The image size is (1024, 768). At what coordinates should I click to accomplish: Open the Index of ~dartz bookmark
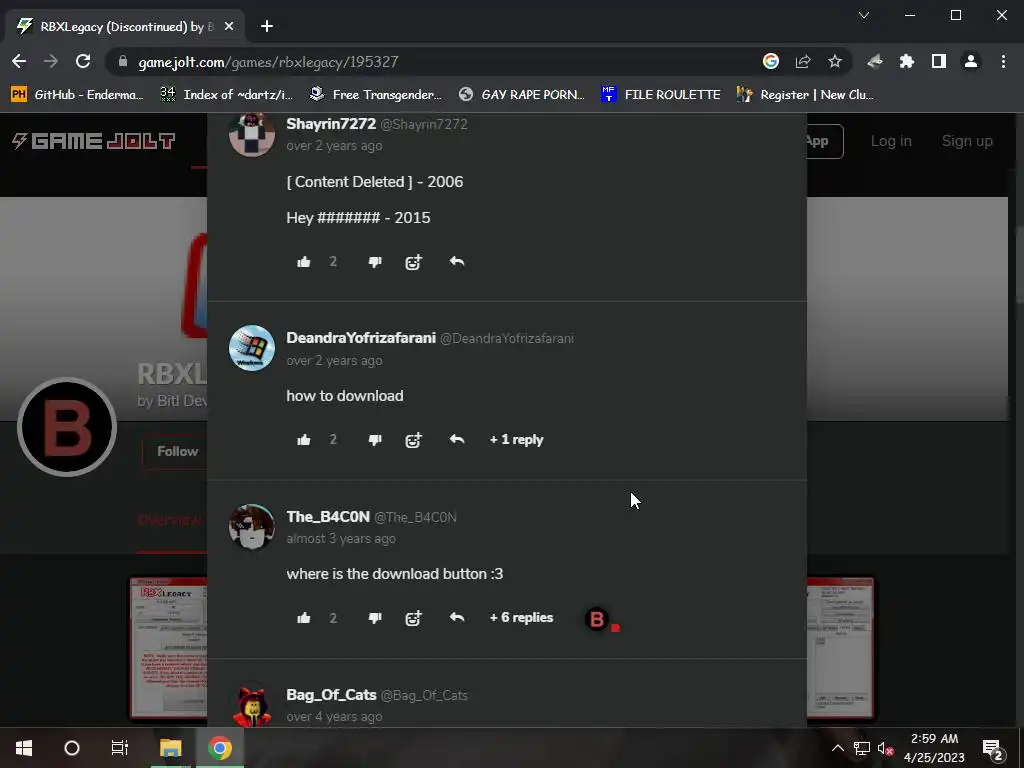(226, 95)
